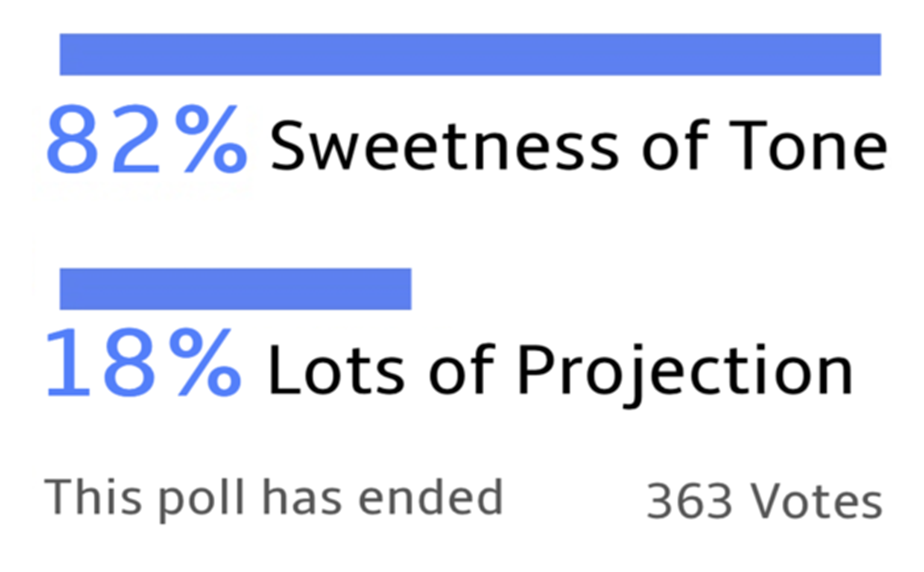The image size is (924, 572).
Task: Click the 82% blue result bar
Action: click(470, 54)
